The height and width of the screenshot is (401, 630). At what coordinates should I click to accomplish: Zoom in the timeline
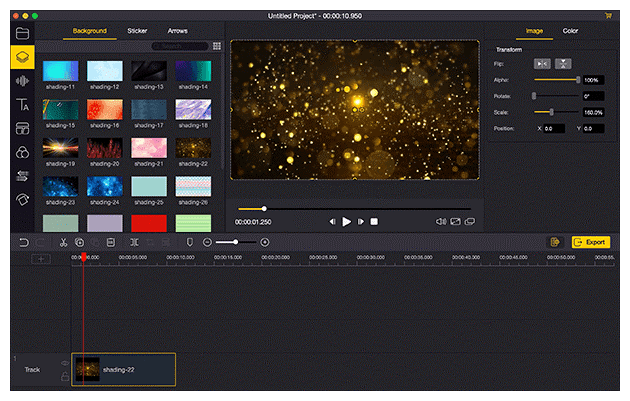[265, 242]
